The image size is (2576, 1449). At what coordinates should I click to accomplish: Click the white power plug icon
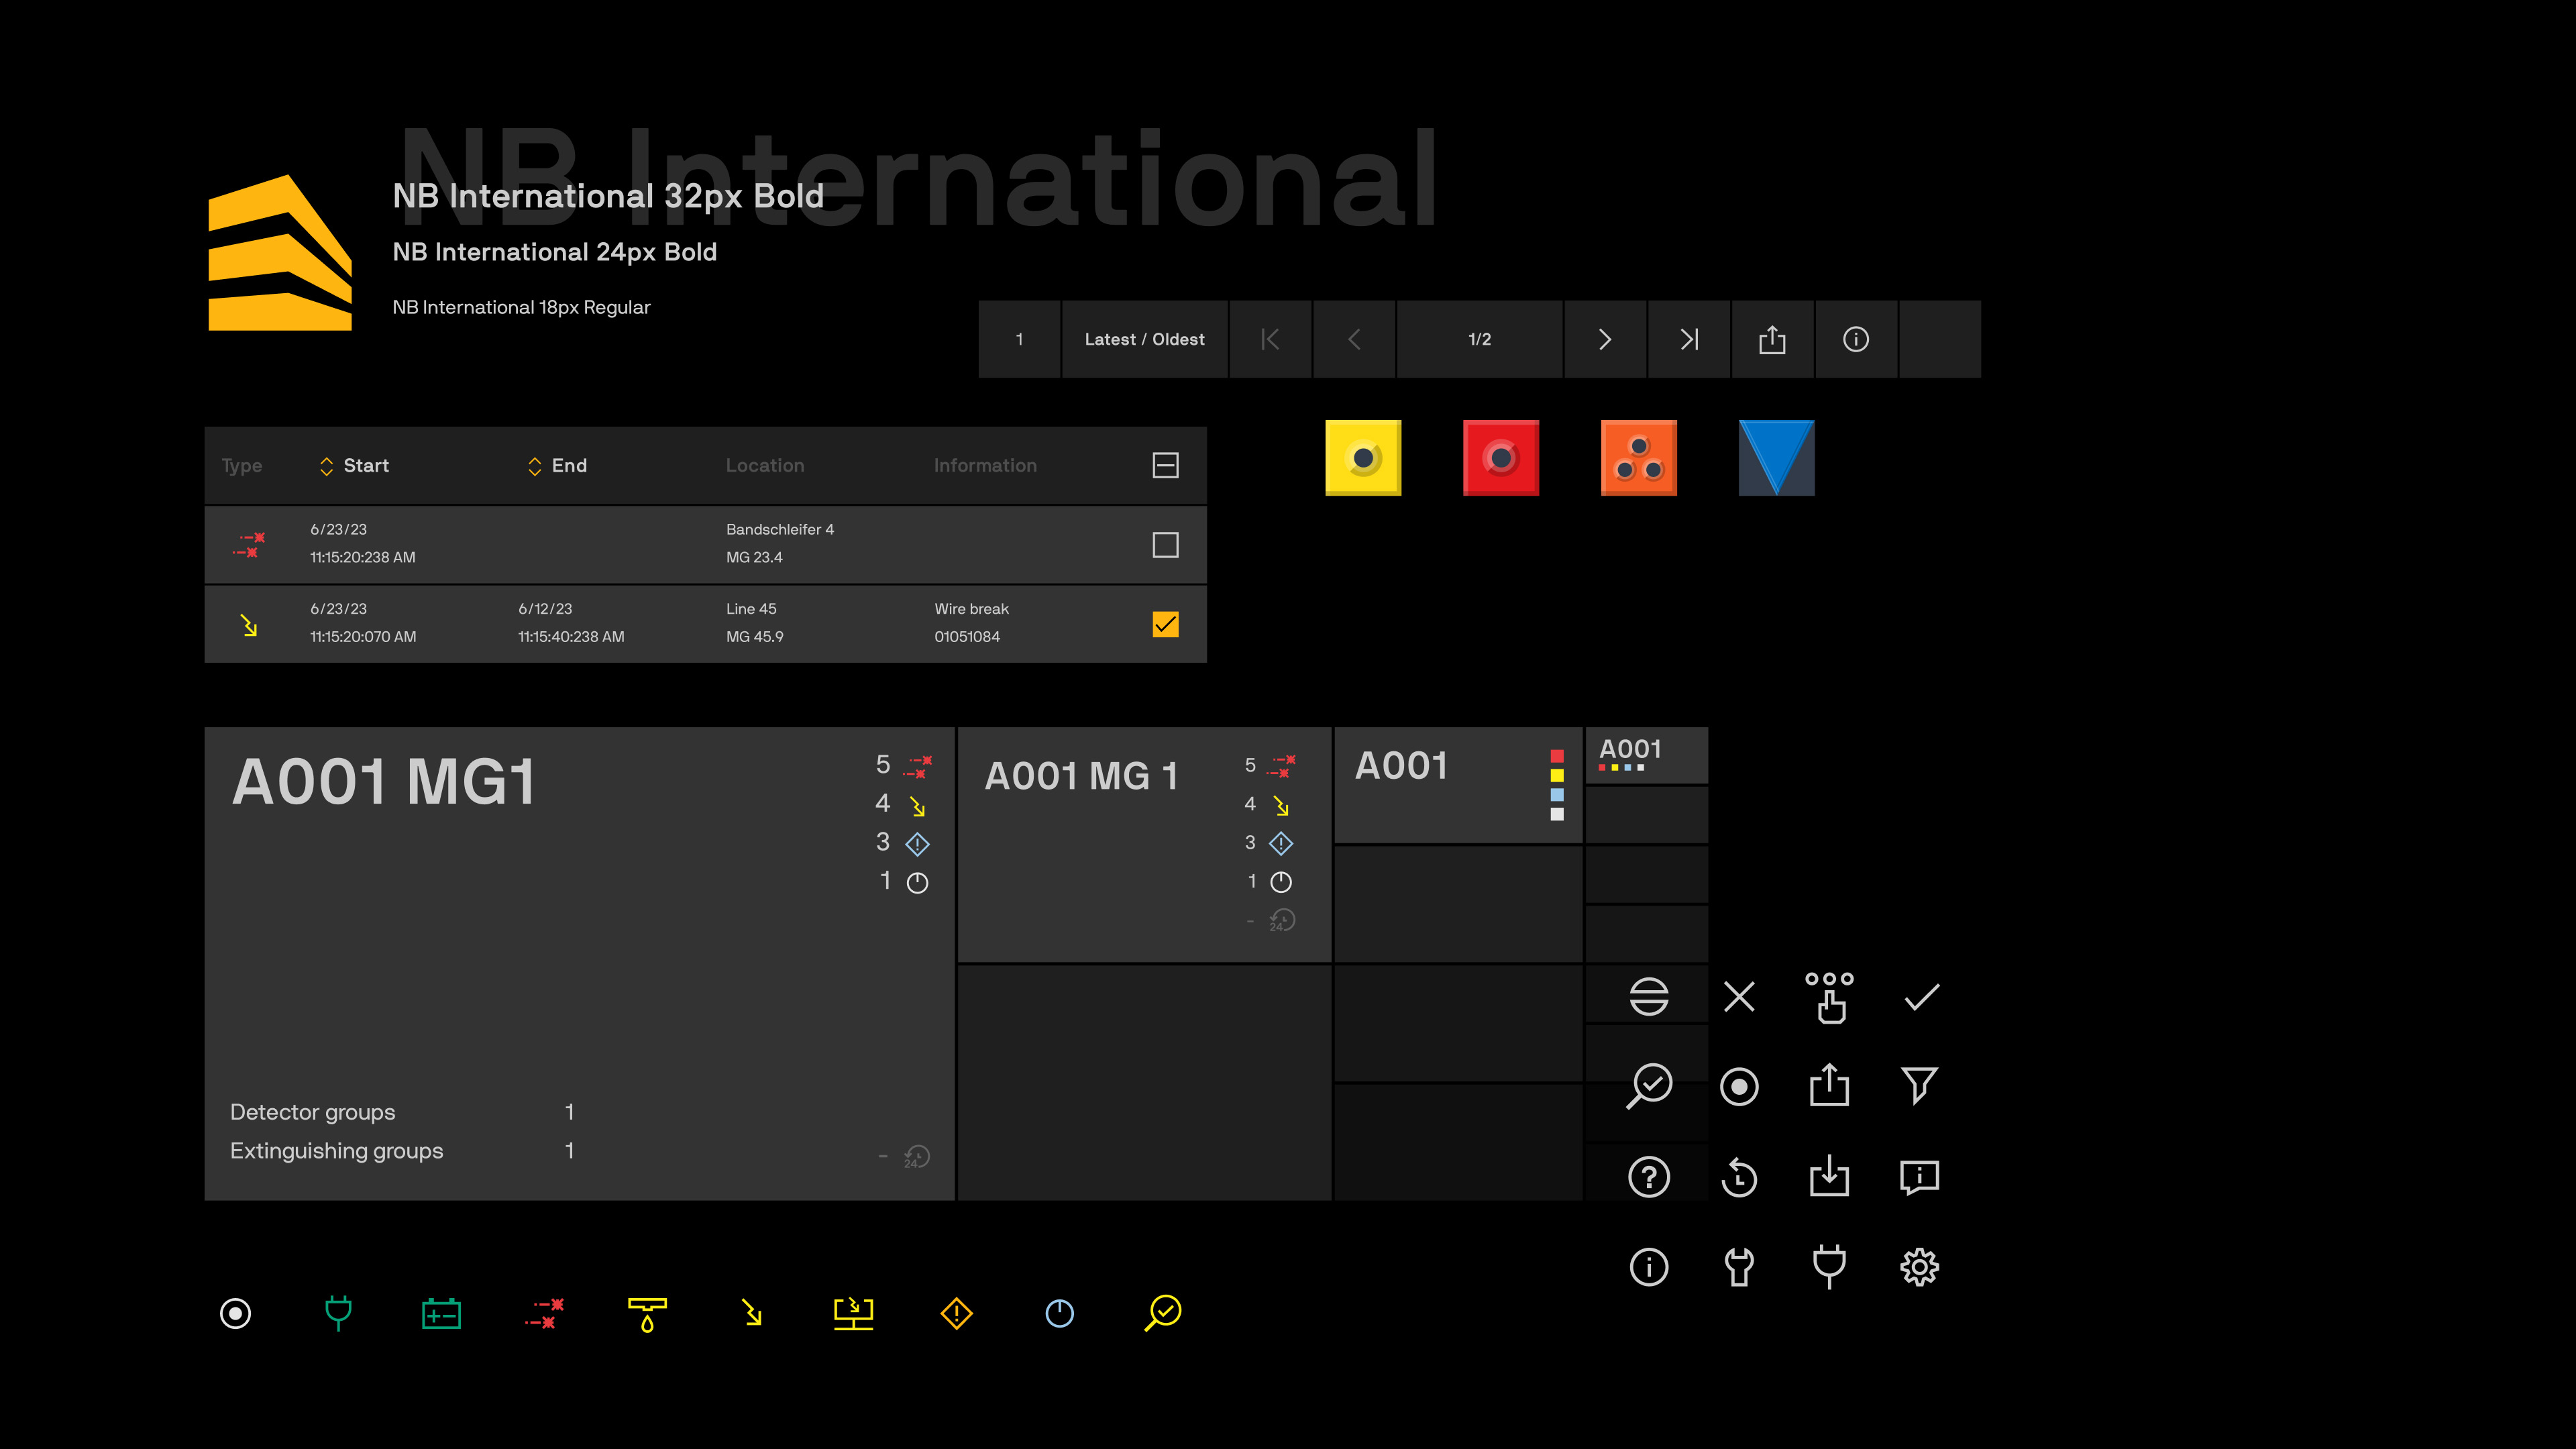coord(1829,1266)
